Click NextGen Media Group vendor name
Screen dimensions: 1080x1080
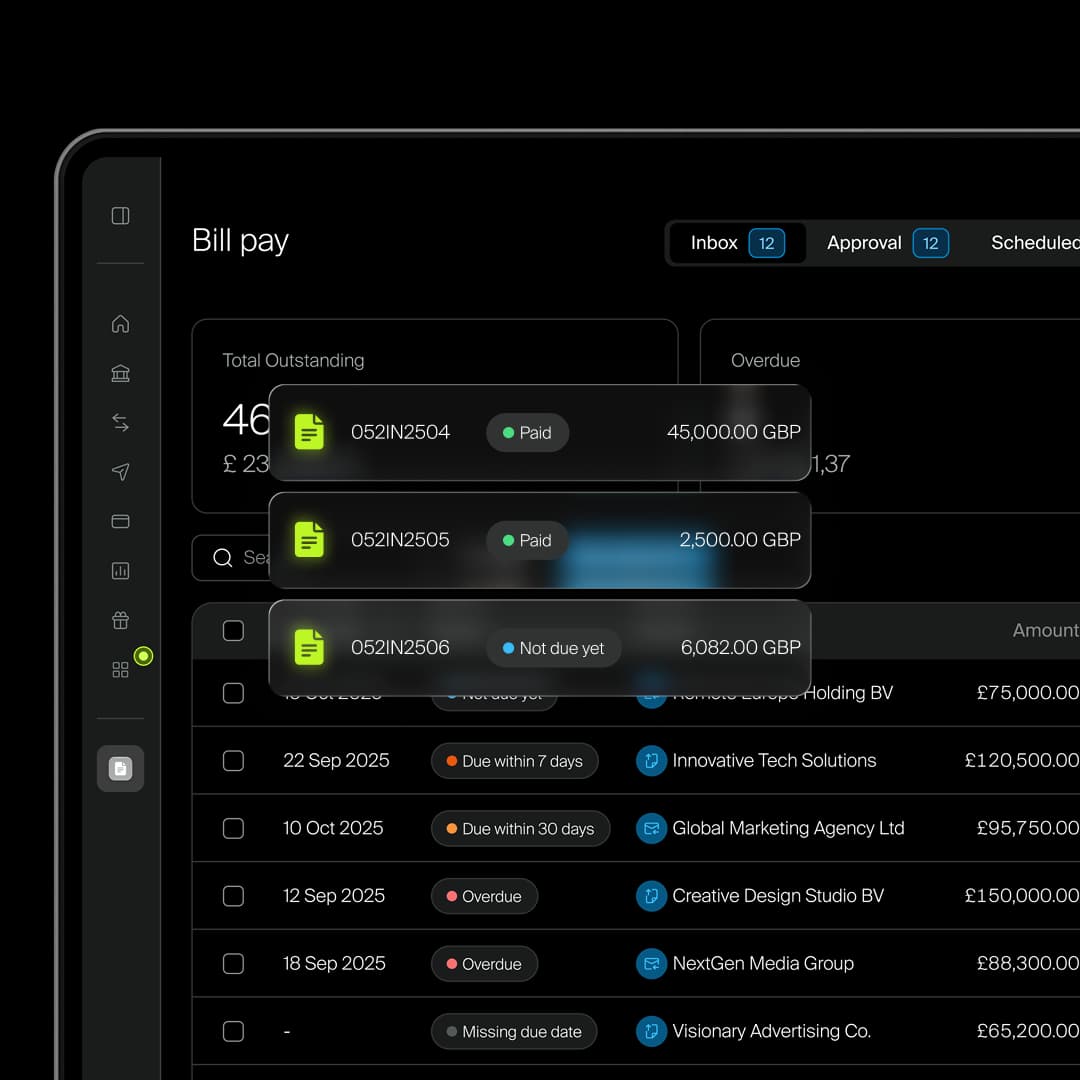point(763,963)
